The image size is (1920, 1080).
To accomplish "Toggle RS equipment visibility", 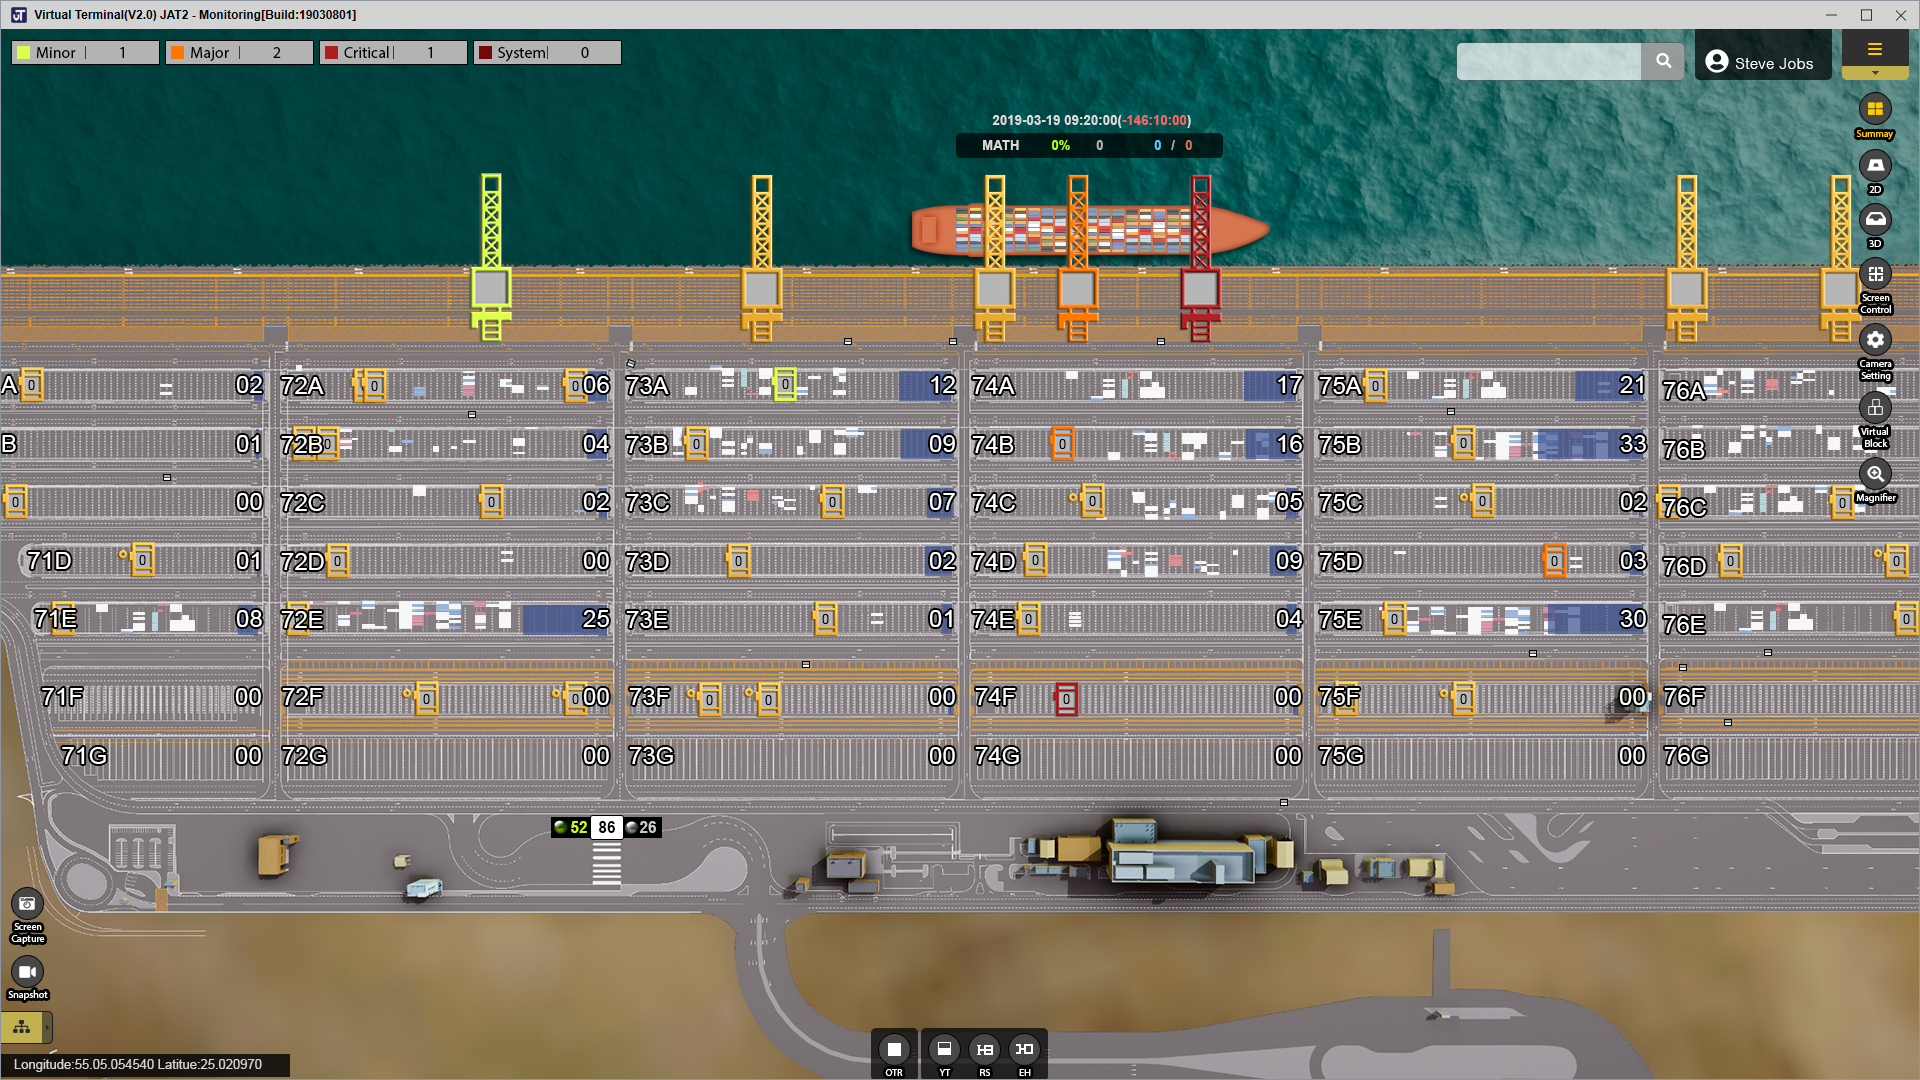I will pos(985,1049).
